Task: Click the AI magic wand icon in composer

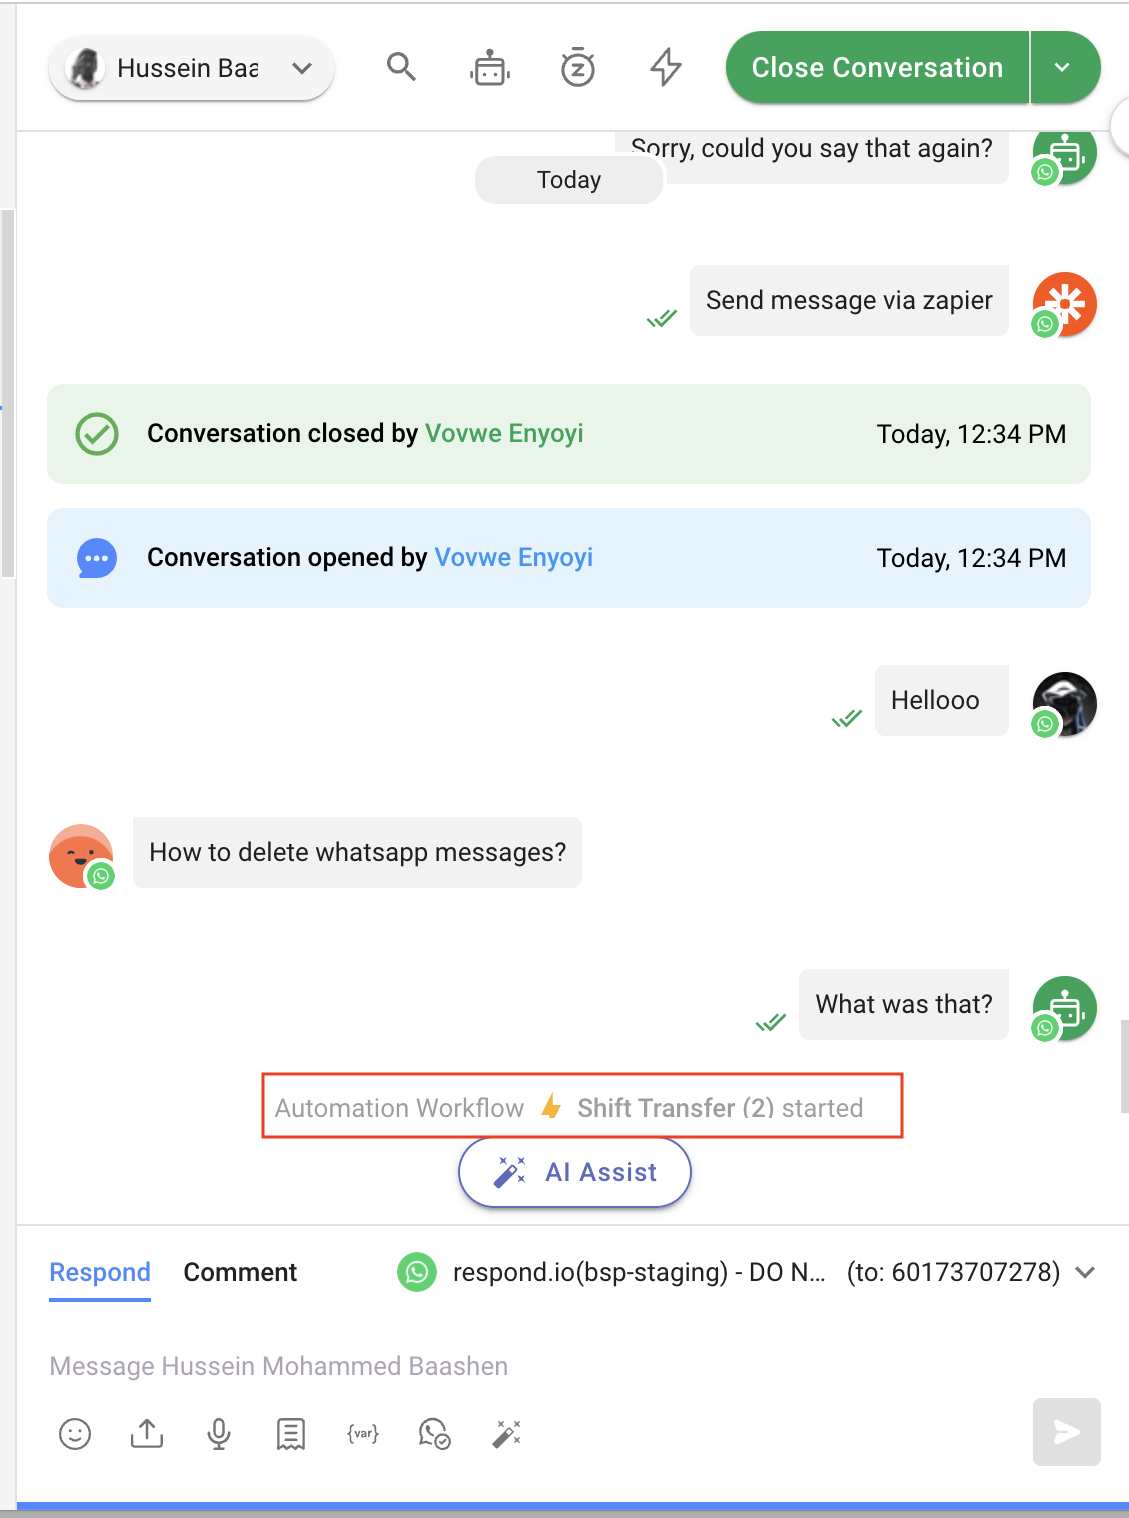Action: pos(507,1434)
